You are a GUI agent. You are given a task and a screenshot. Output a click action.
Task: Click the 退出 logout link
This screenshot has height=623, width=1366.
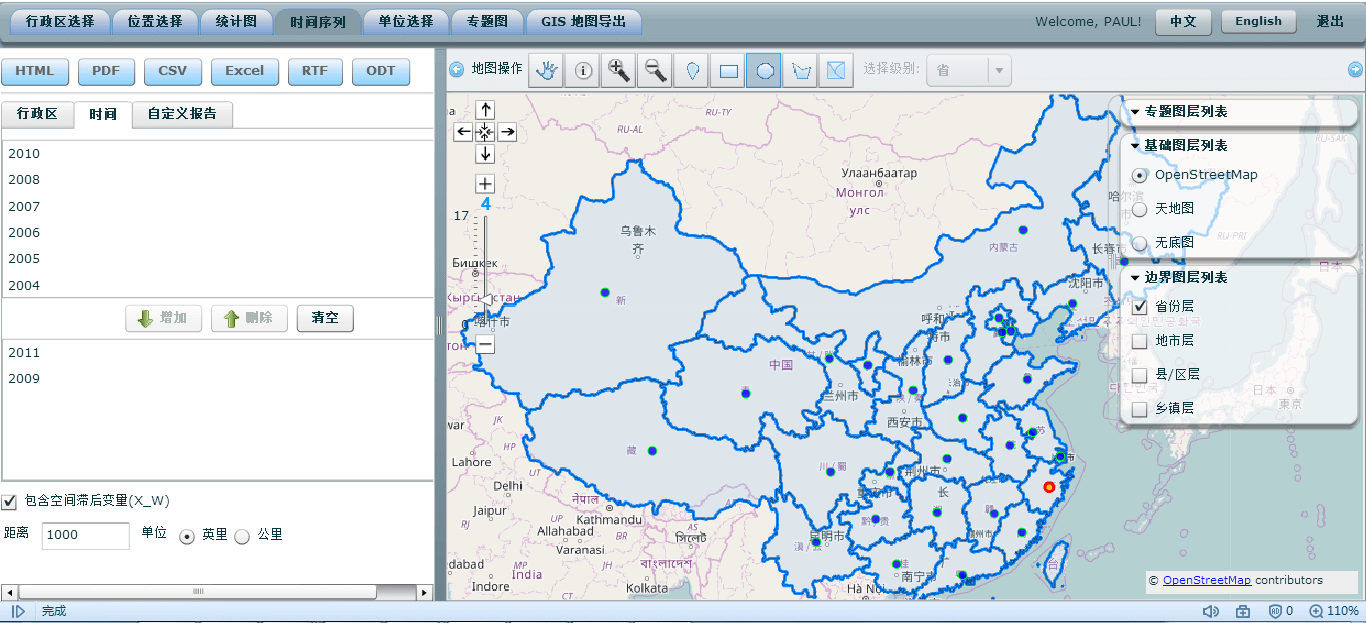1330,22
